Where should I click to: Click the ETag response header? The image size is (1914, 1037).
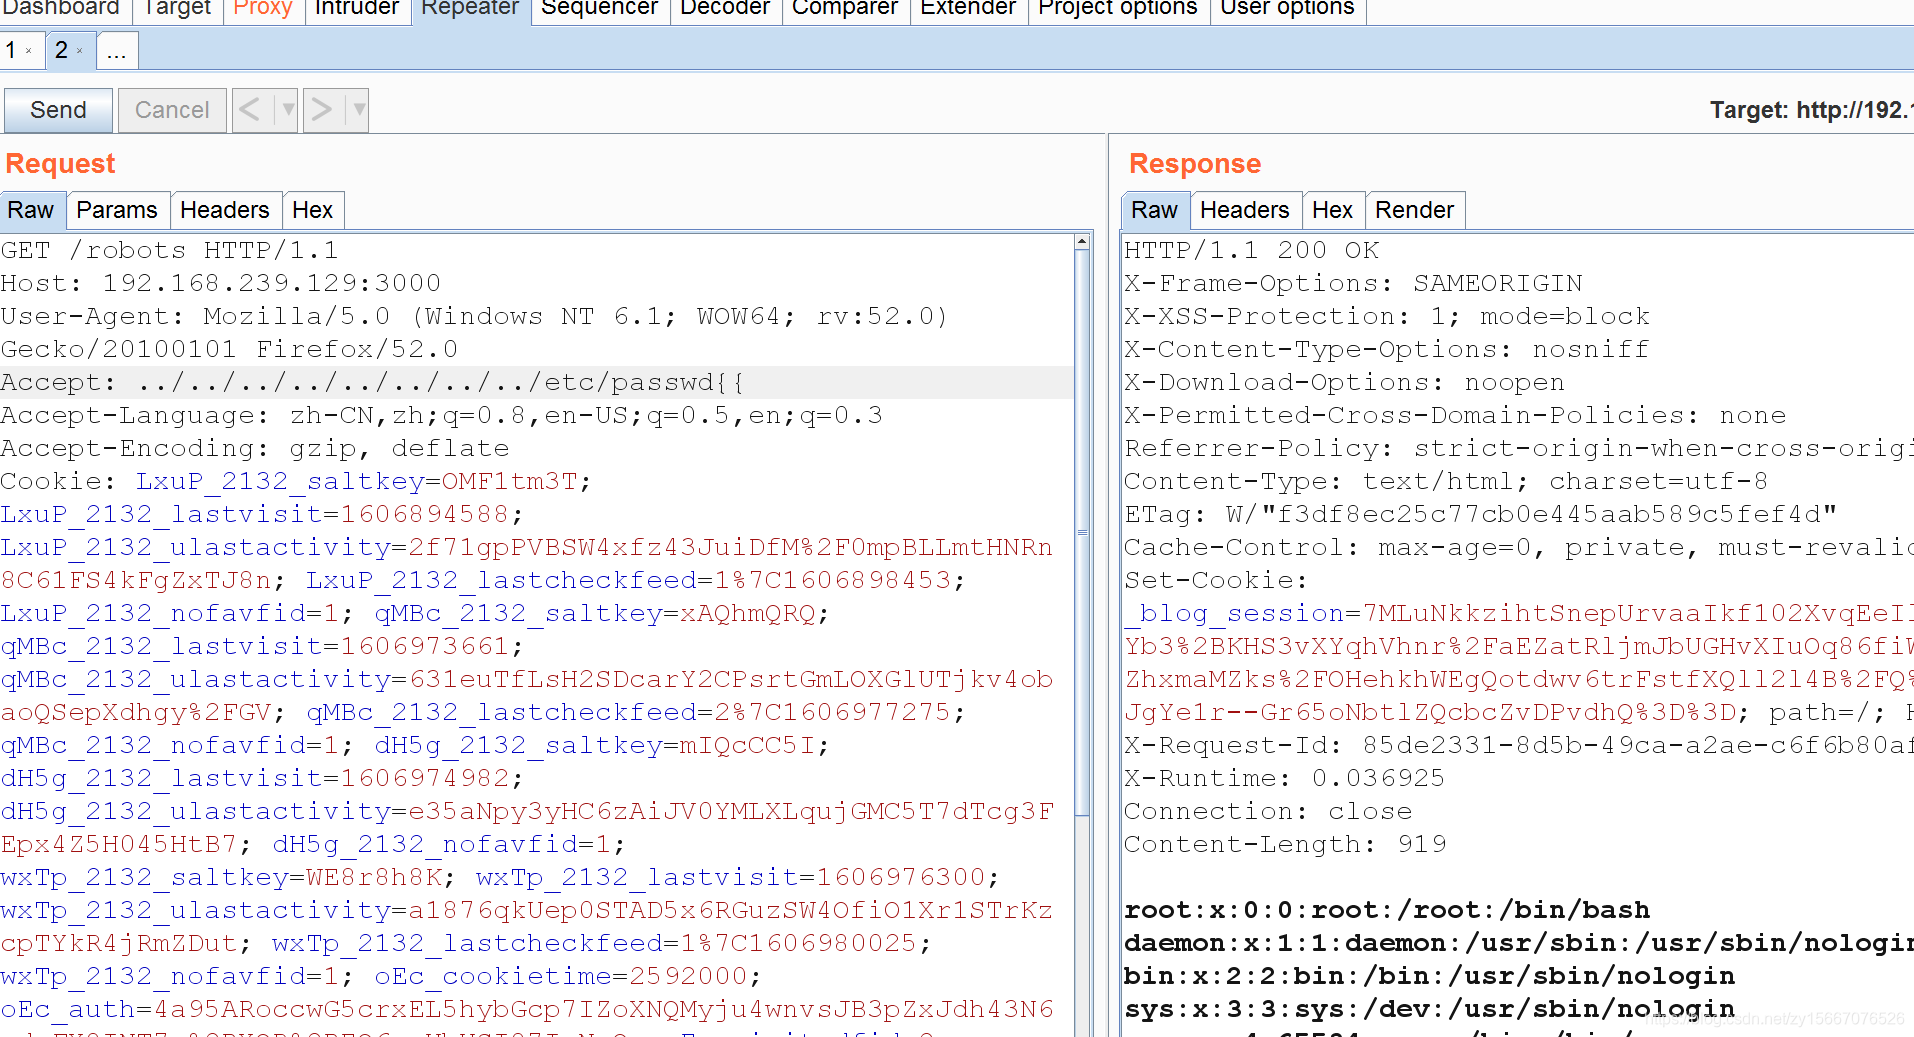point(1480,514)
